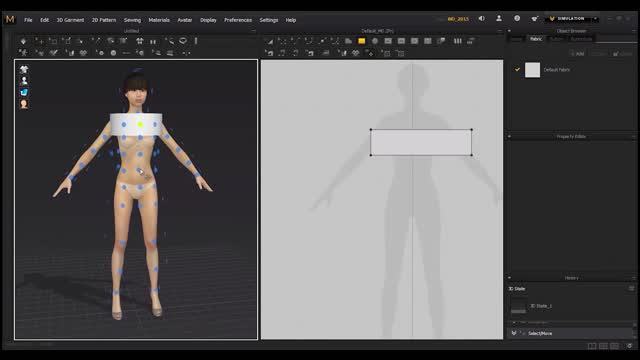Click the Add button in Fabric tab

click(x=578, y=54)
